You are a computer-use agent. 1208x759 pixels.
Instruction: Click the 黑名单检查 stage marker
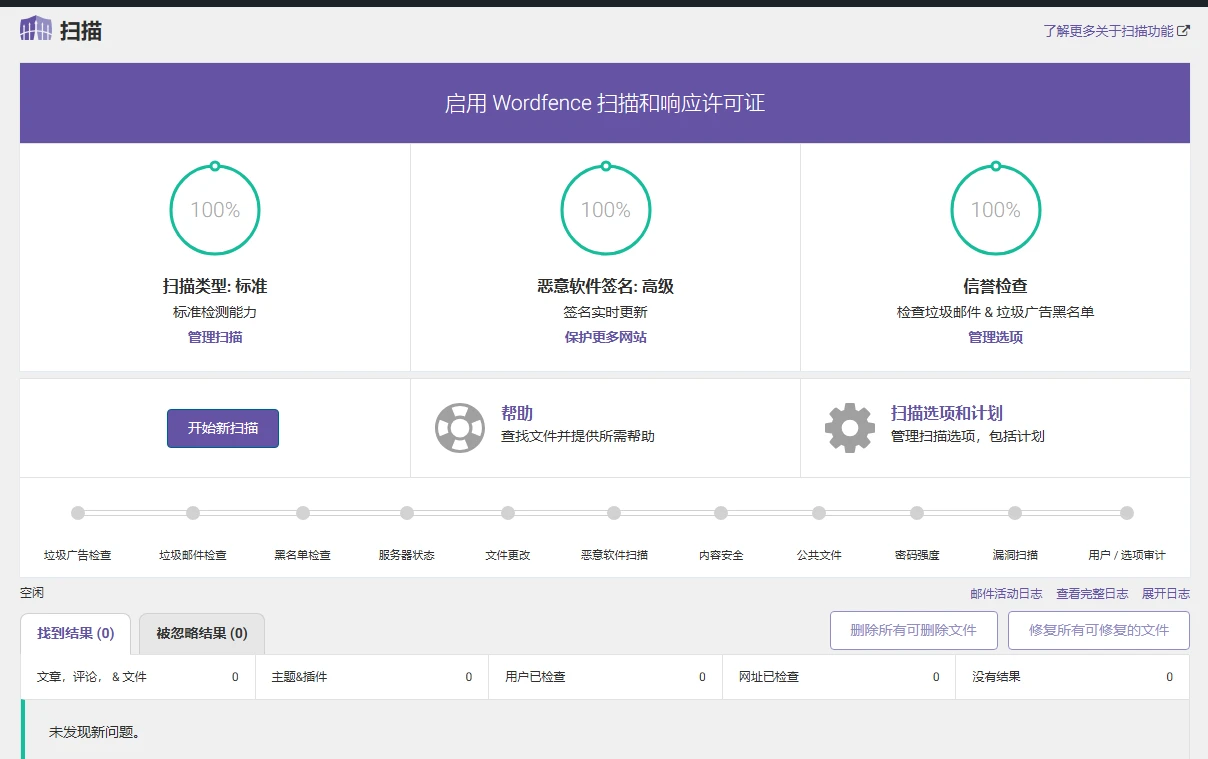tap(304, 512)
